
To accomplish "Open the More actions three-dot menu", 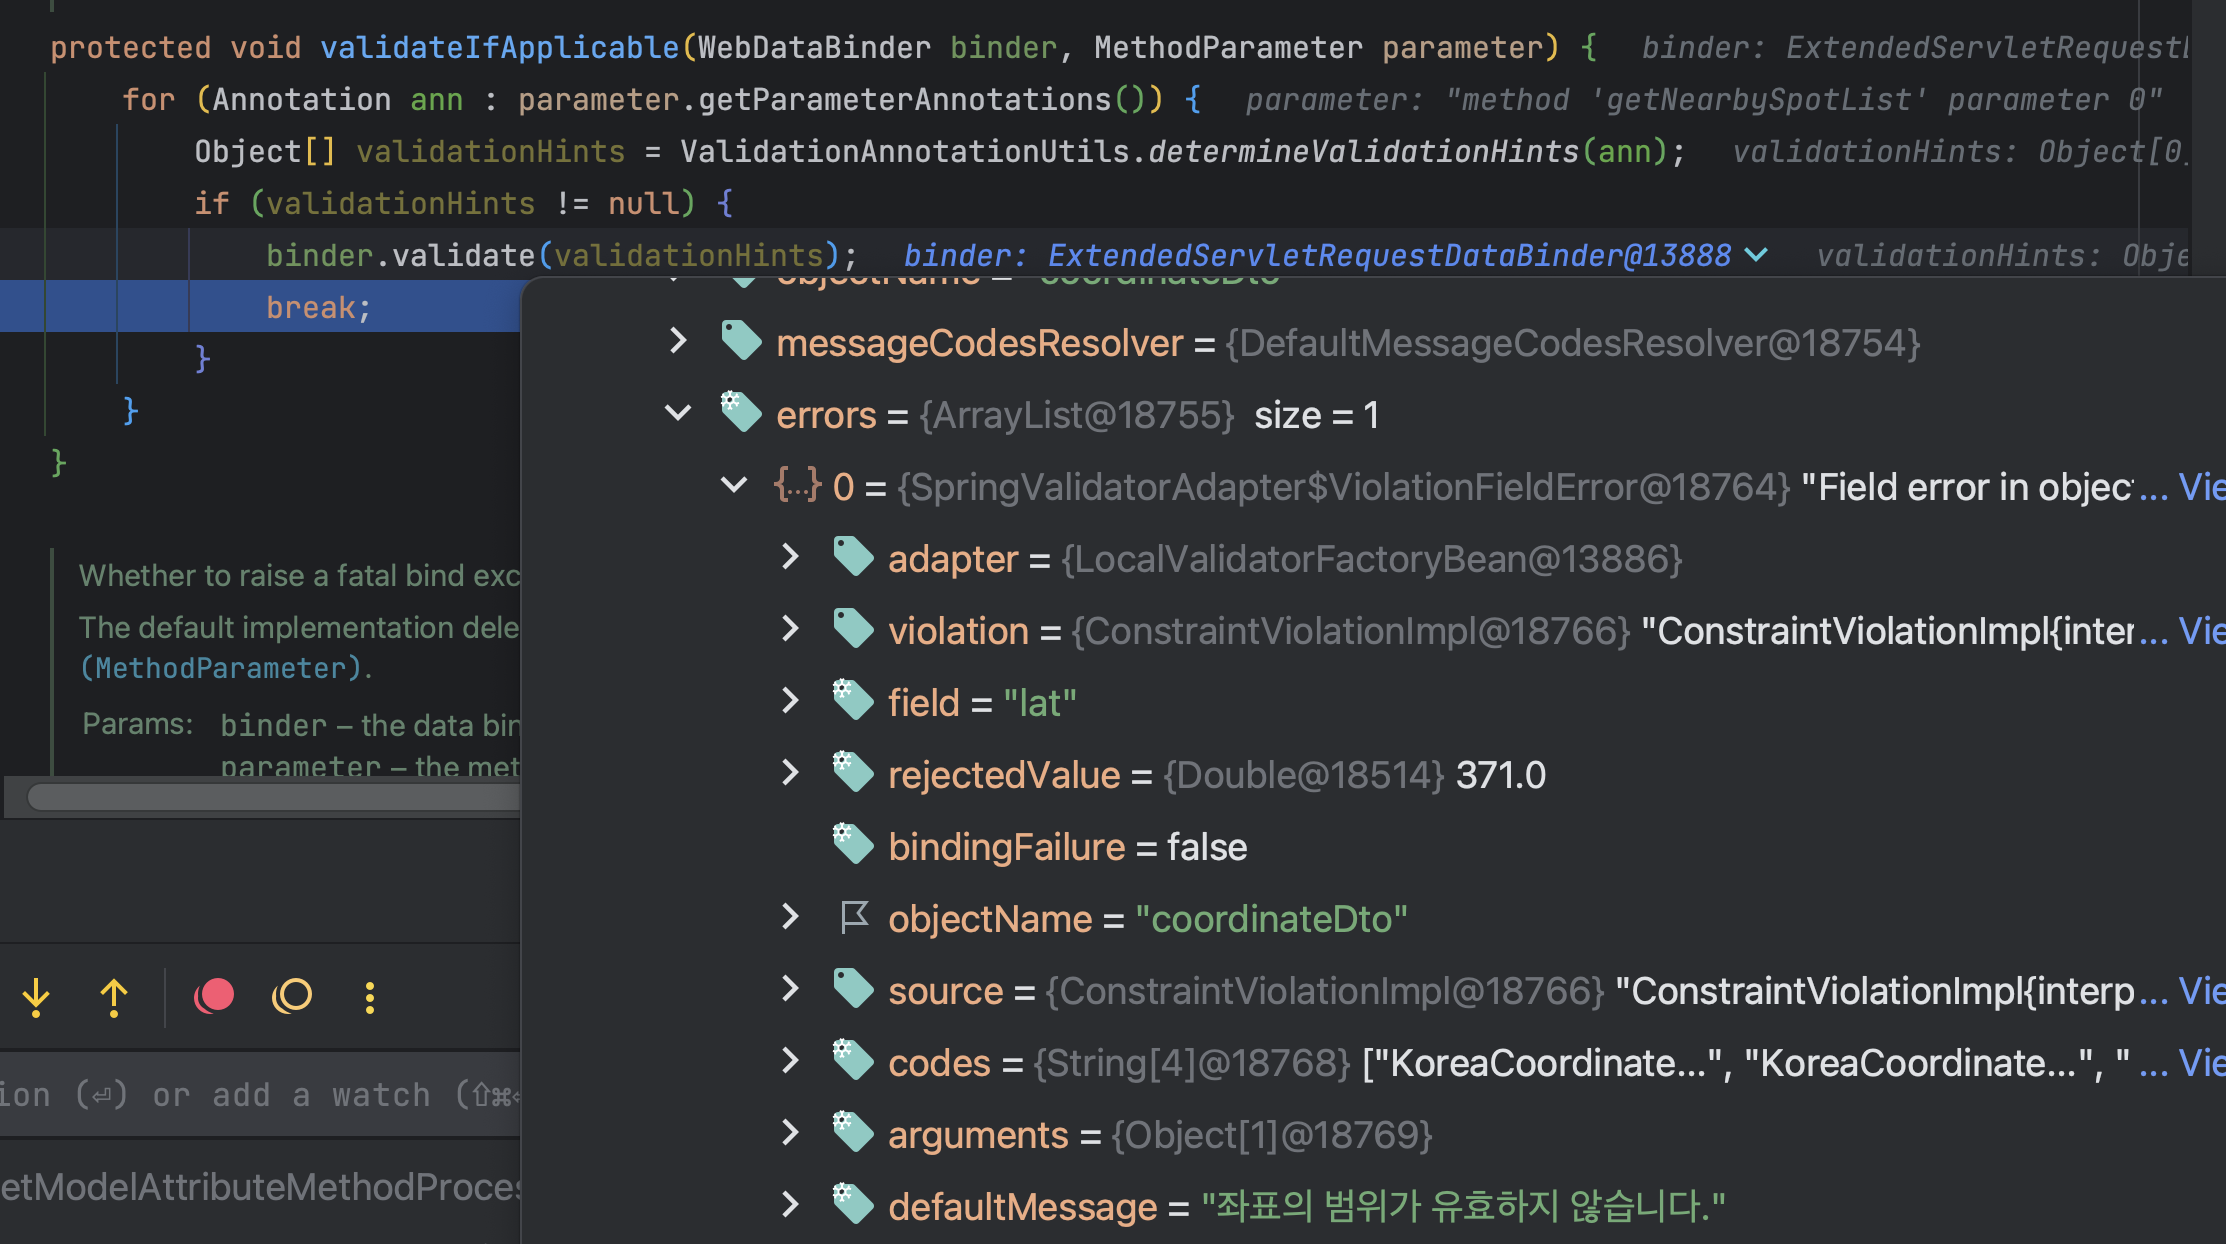I will pyautogui.click(x=370, y=997).
